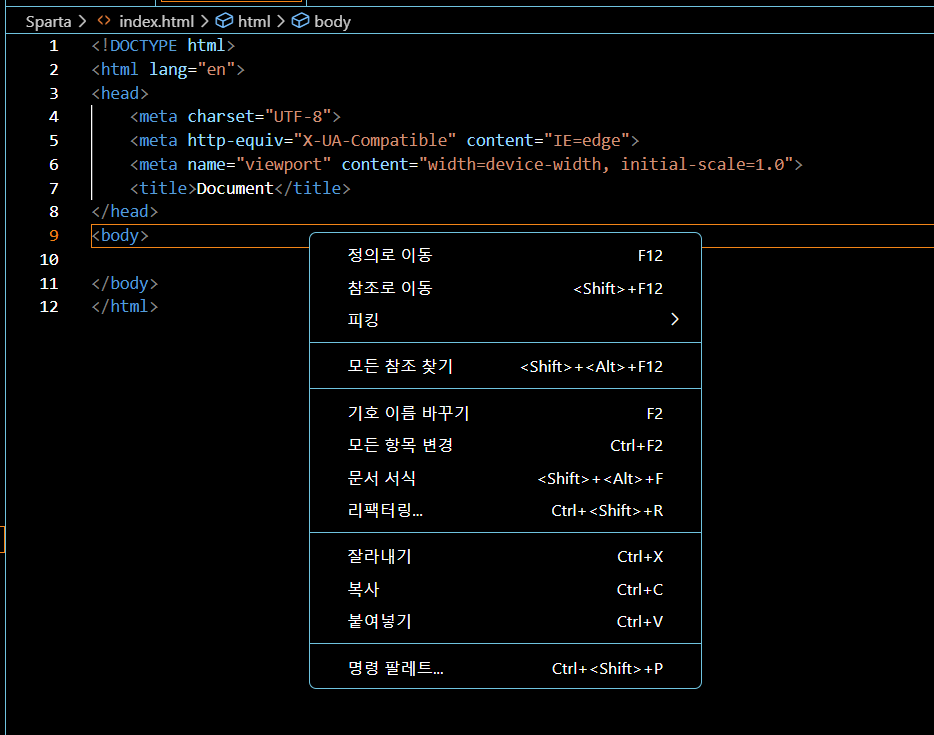Select 잘라내기 to cut
Image resolution: width=934 pixels, height=735 pixels.
pos(505,556)
